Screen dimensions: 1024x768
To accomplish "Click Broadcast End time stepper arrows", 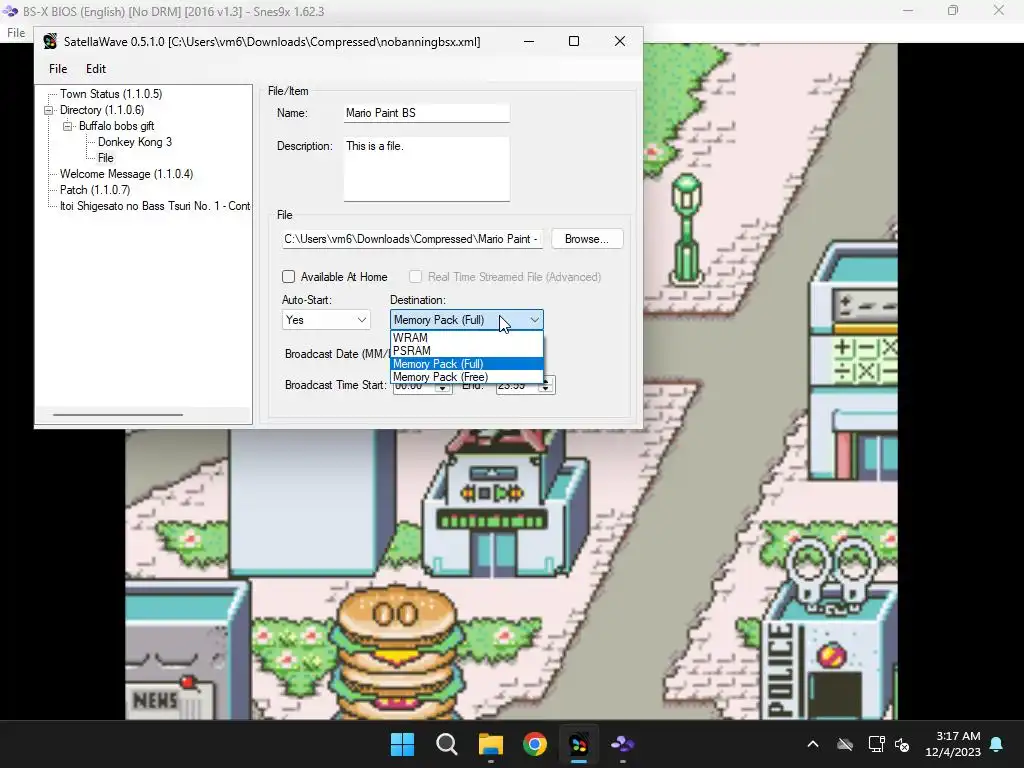I will coord(546,387).
